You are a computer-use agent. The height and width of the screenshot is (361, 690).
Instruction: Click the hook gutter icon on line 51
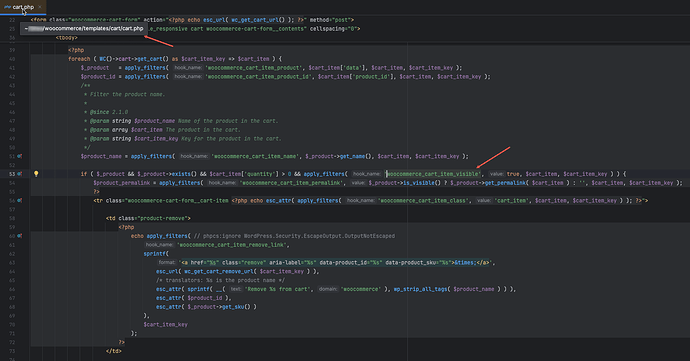point(19,156)
